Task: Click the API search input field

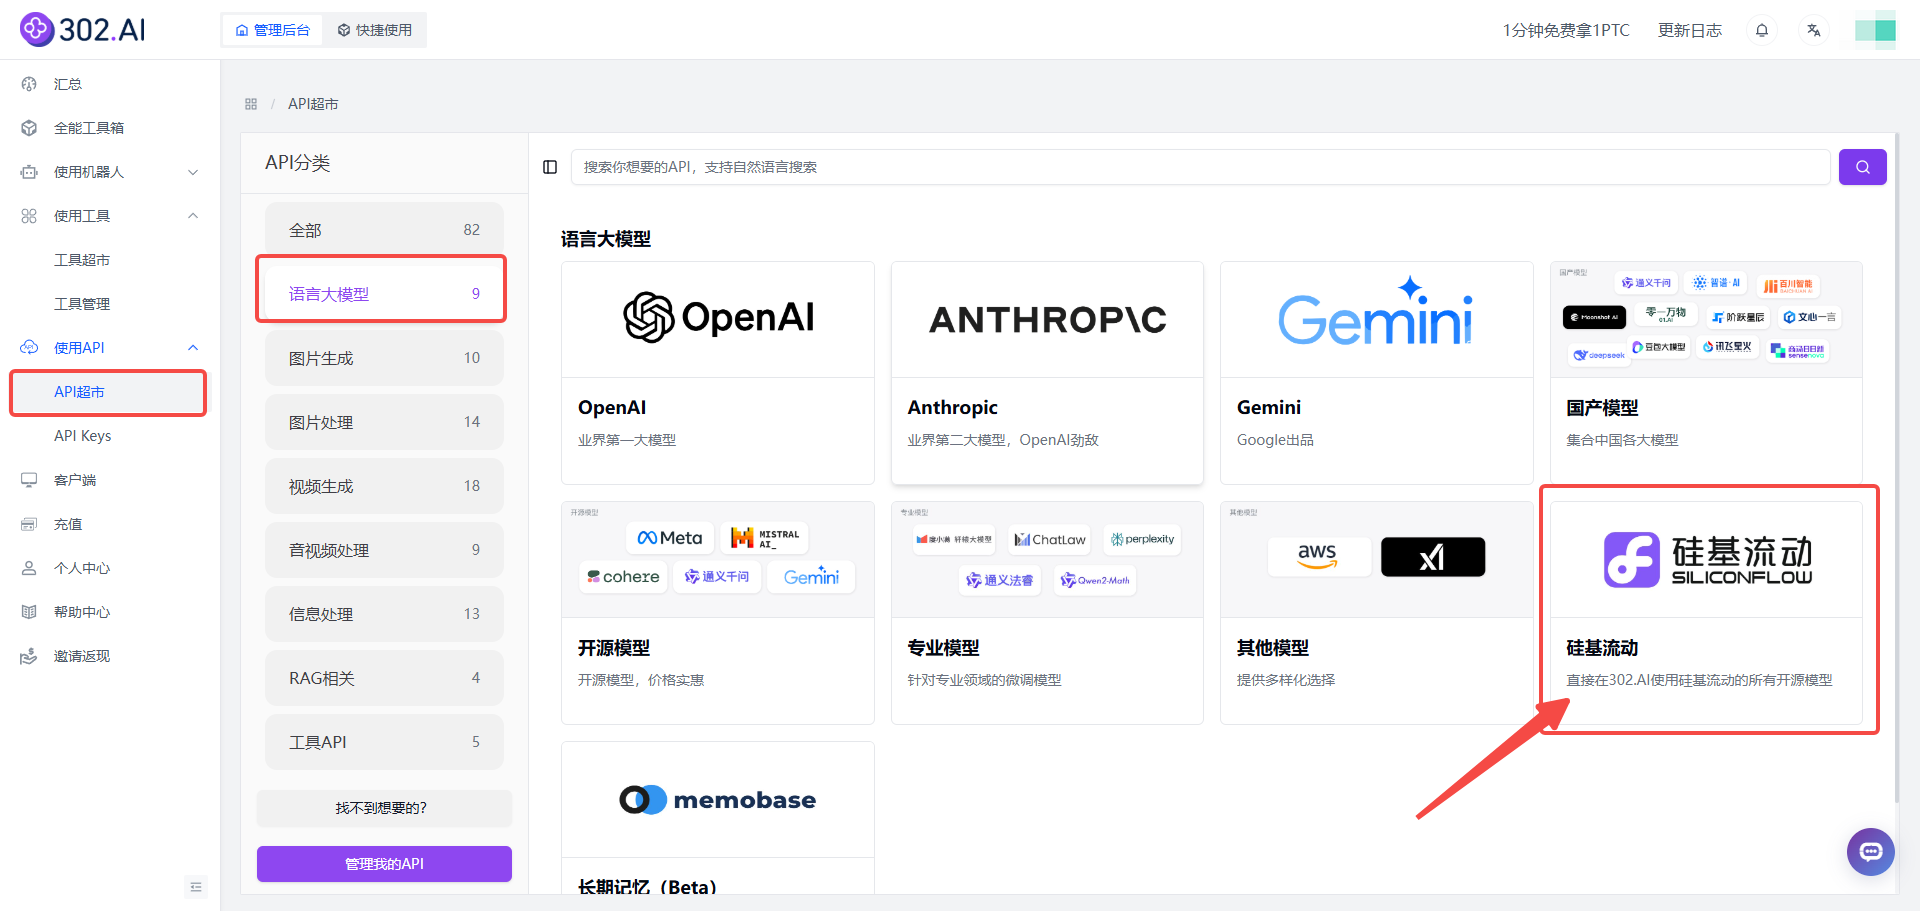Action: pos(1200,167)
